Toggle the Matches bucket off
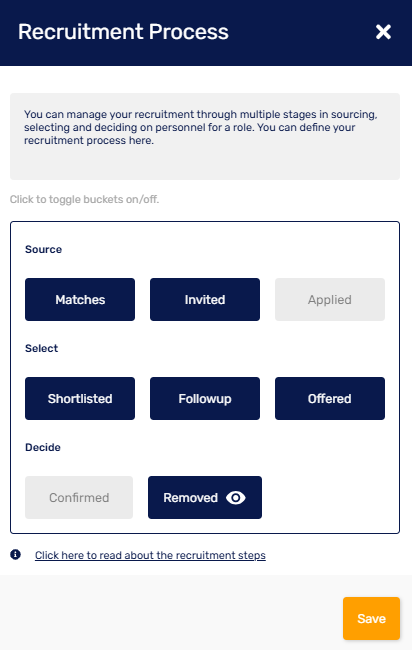 (x=80, y=299)
